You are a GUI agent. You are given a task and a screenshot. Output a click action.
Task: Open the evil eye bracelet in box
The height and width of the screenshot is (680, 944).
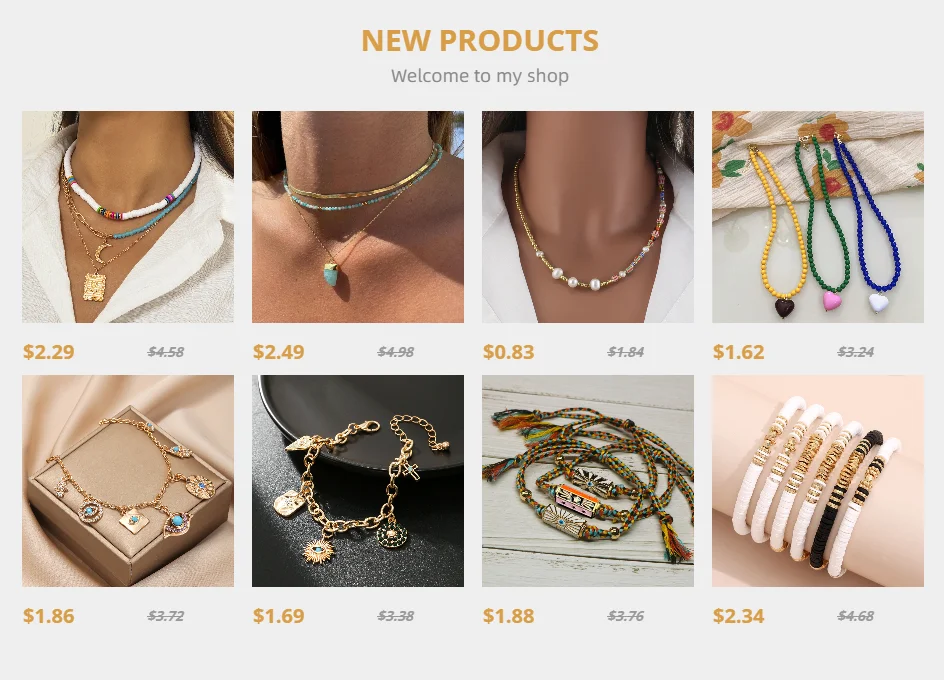(x=128, y=481)
